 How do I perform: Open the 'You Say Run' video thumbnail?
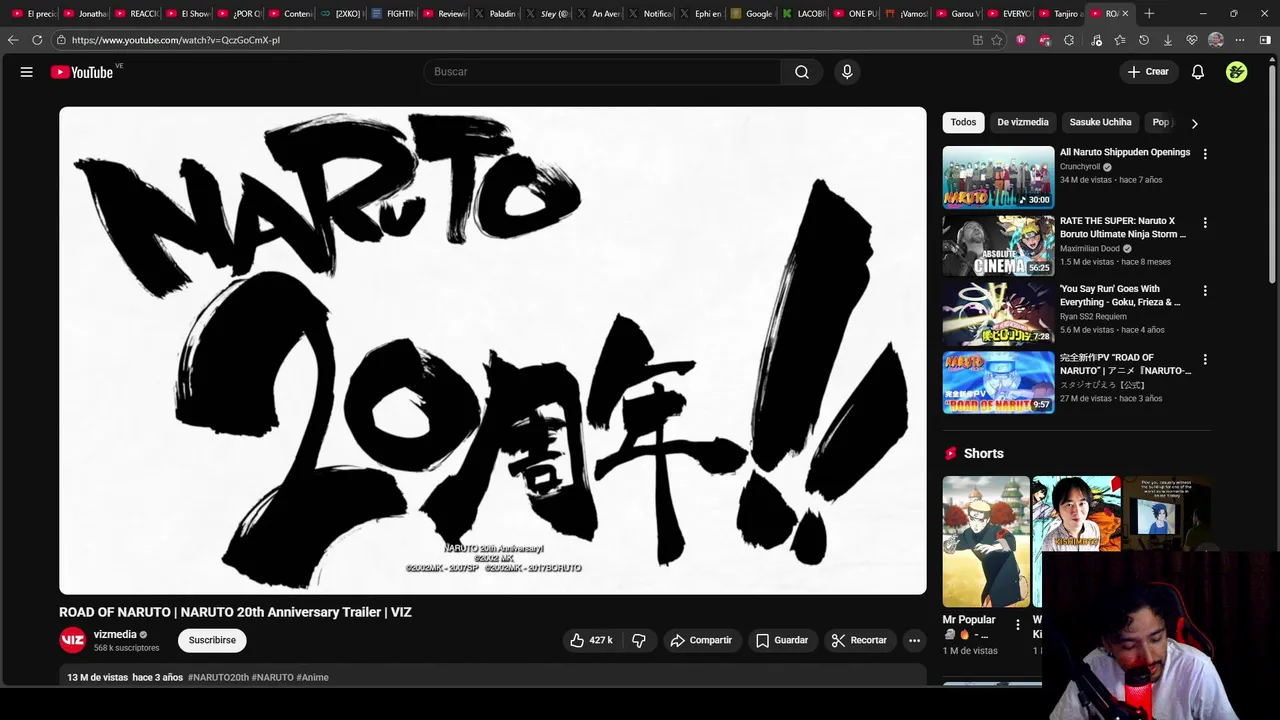pyautogui.click(x=998, y=313)
